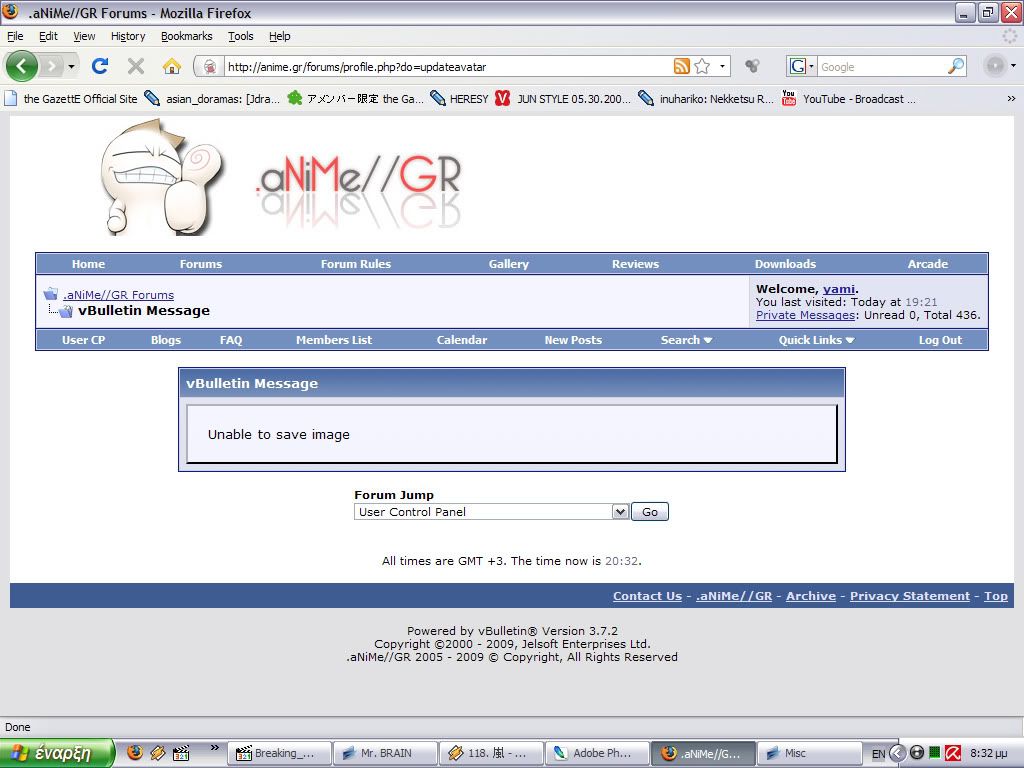Click the Go button for Forum Jump
This screenshot has width=1024, height=768.
(x=650, y=511)
